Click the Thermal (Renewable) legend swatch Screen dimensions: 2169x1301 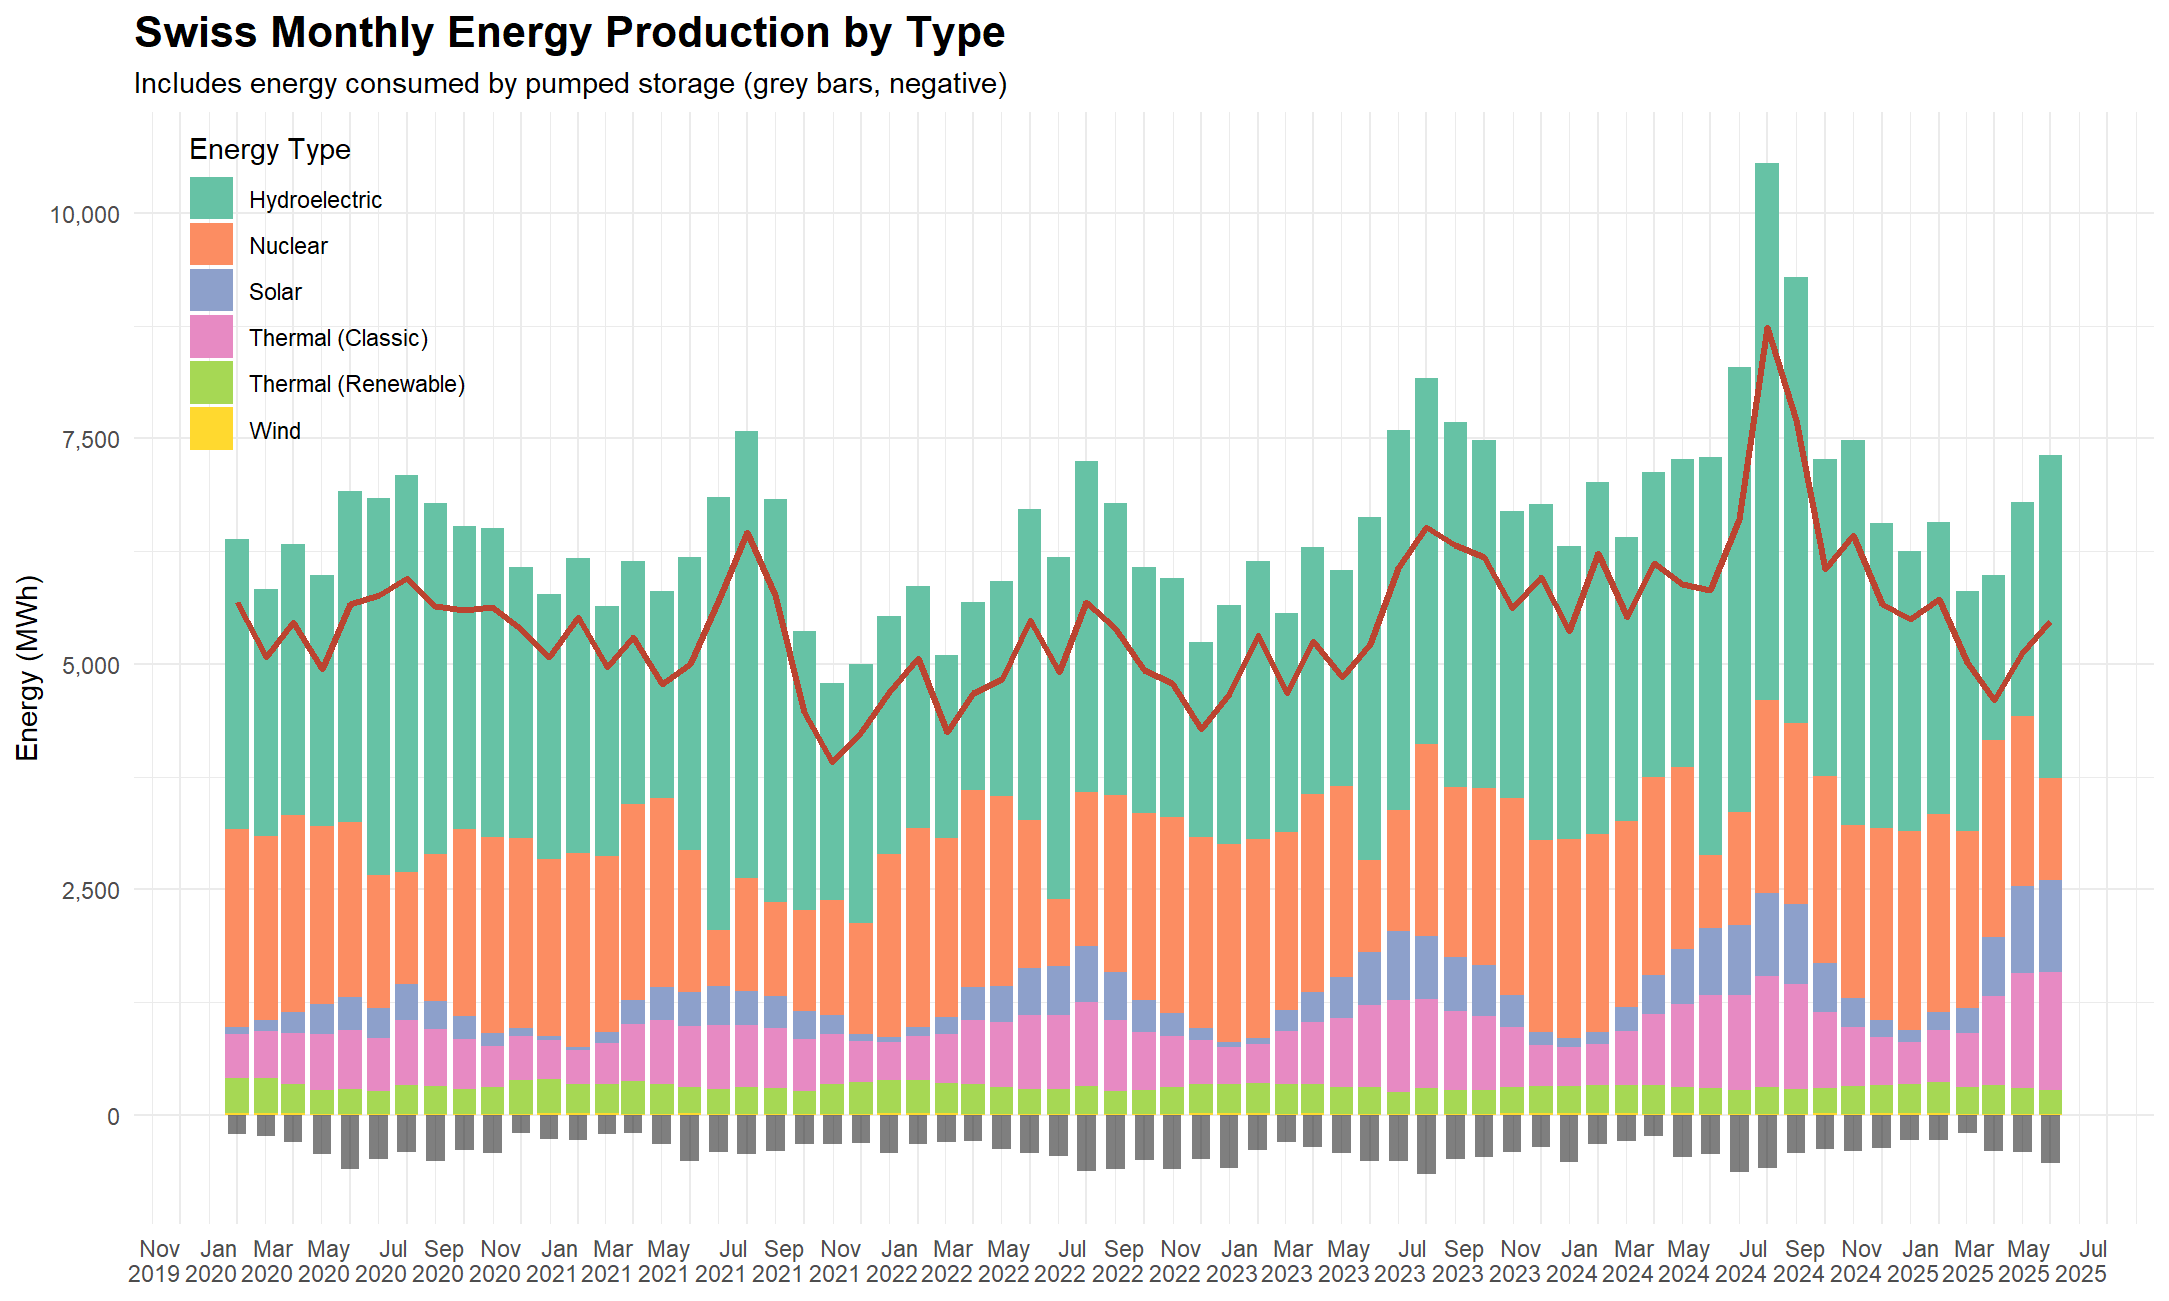pos(211,383)
